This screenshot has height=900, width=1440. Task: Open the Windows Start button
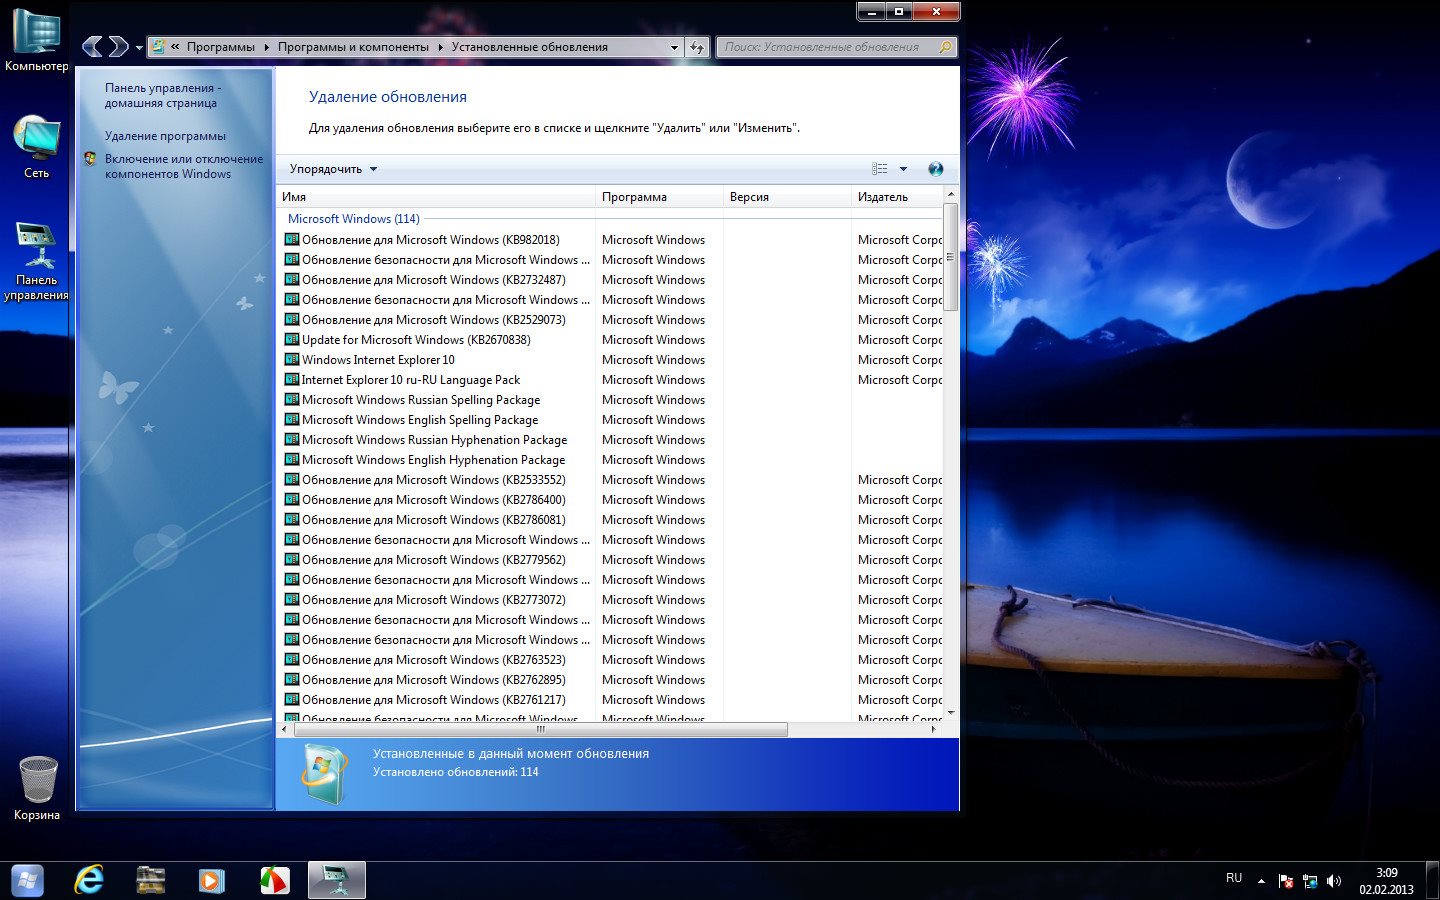pyautogui.click(x=27, y=881)
